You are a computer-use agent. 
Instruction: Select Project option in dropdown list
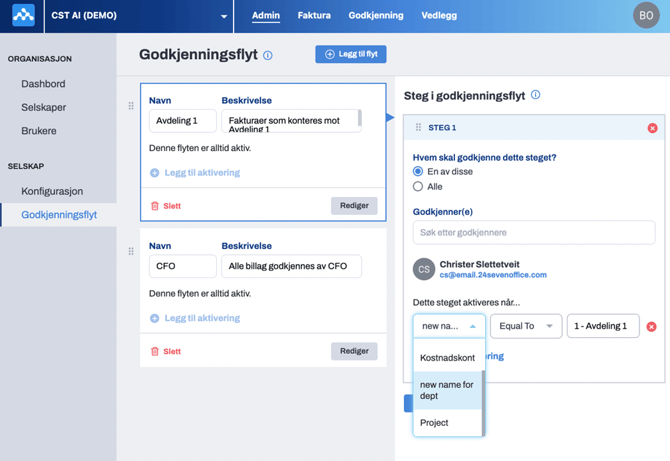click(434, 423)
